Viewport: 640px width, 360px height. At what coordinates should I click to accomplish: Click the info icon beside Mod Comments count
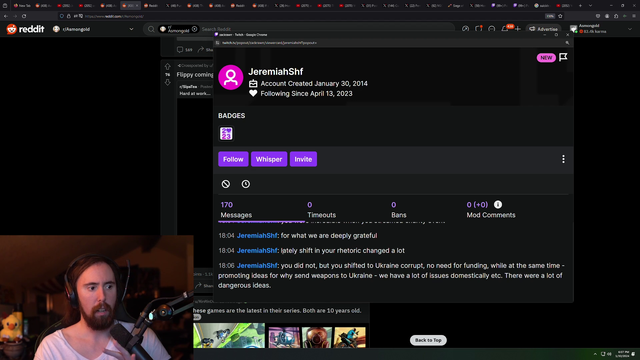498,204
